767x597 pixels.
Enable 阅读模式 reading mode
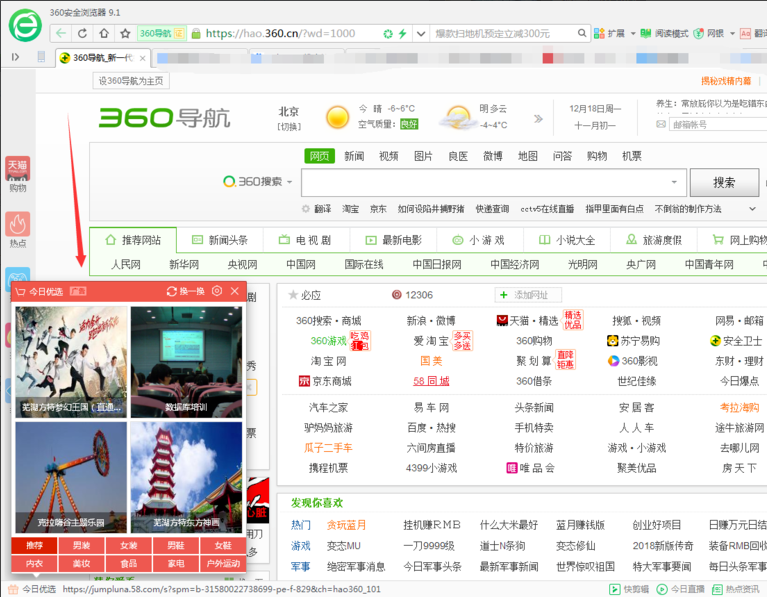(x=664, y=33)
